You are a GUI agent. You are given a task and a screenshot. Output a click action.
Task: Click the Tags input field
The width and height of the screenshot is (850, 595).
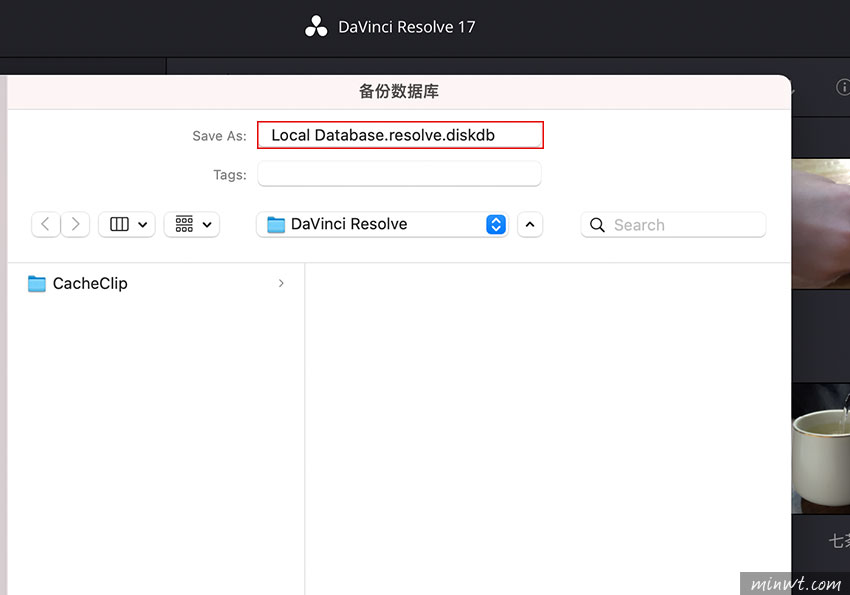point(399,174)
